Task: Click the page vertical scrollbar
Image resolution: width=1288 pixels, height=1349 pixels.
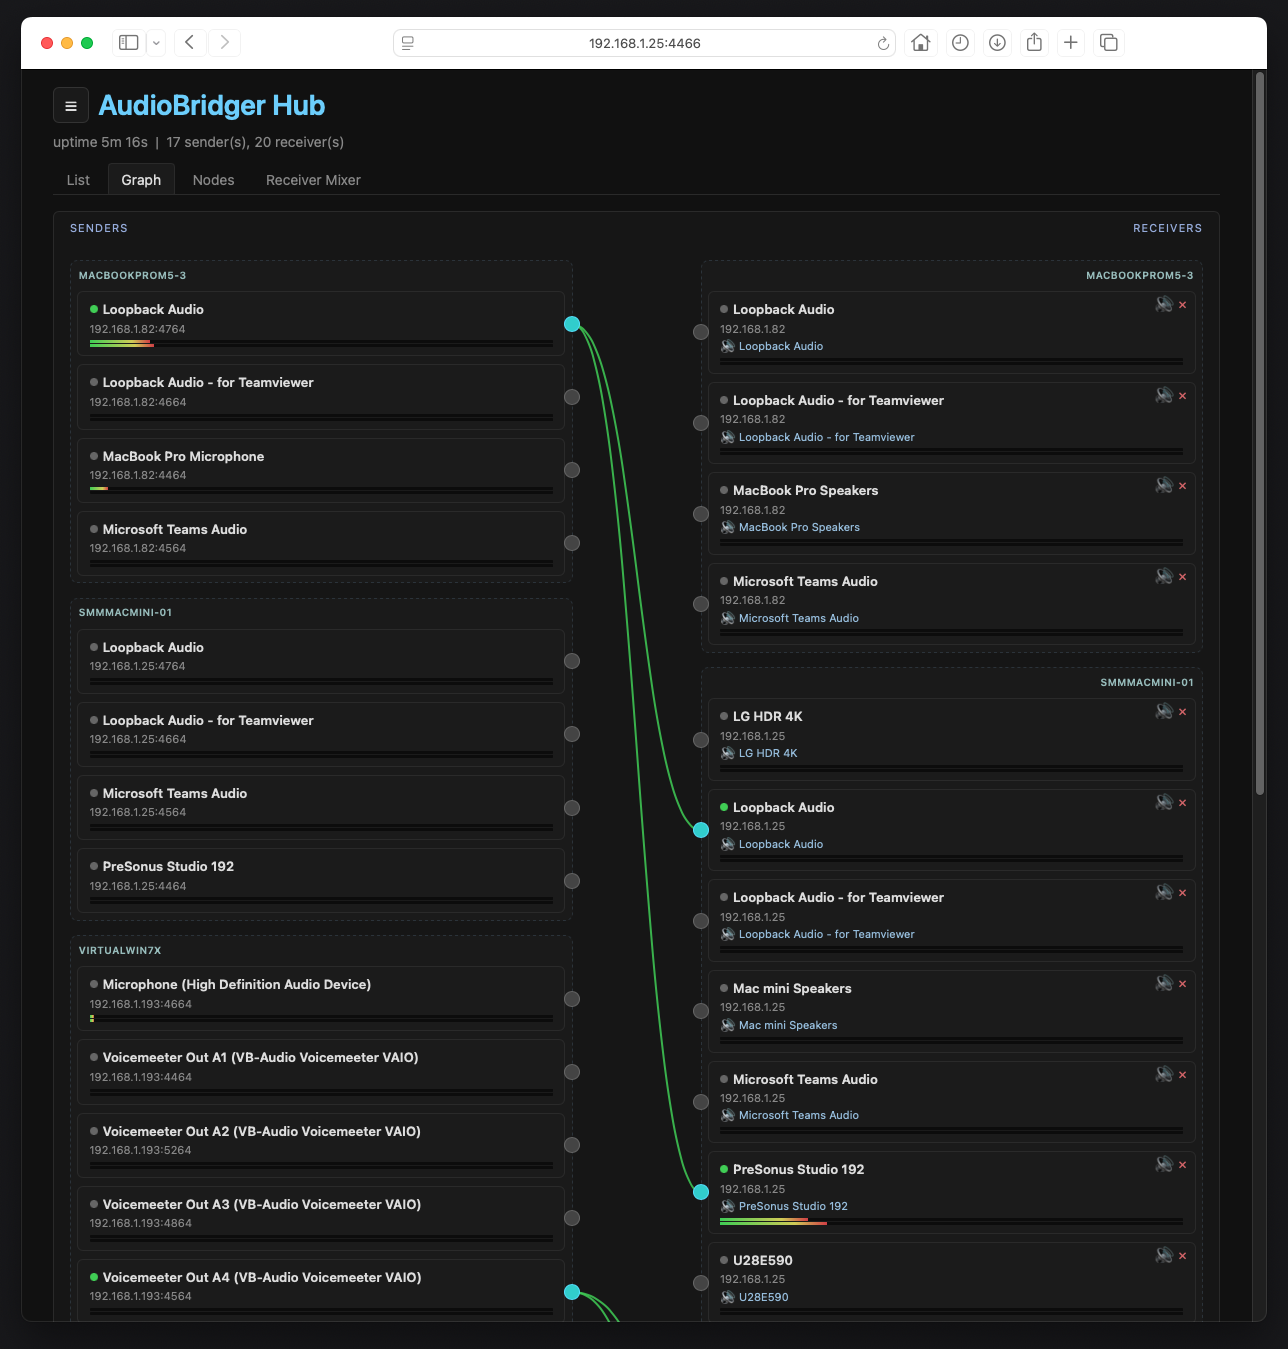Action: [1260, 434]
